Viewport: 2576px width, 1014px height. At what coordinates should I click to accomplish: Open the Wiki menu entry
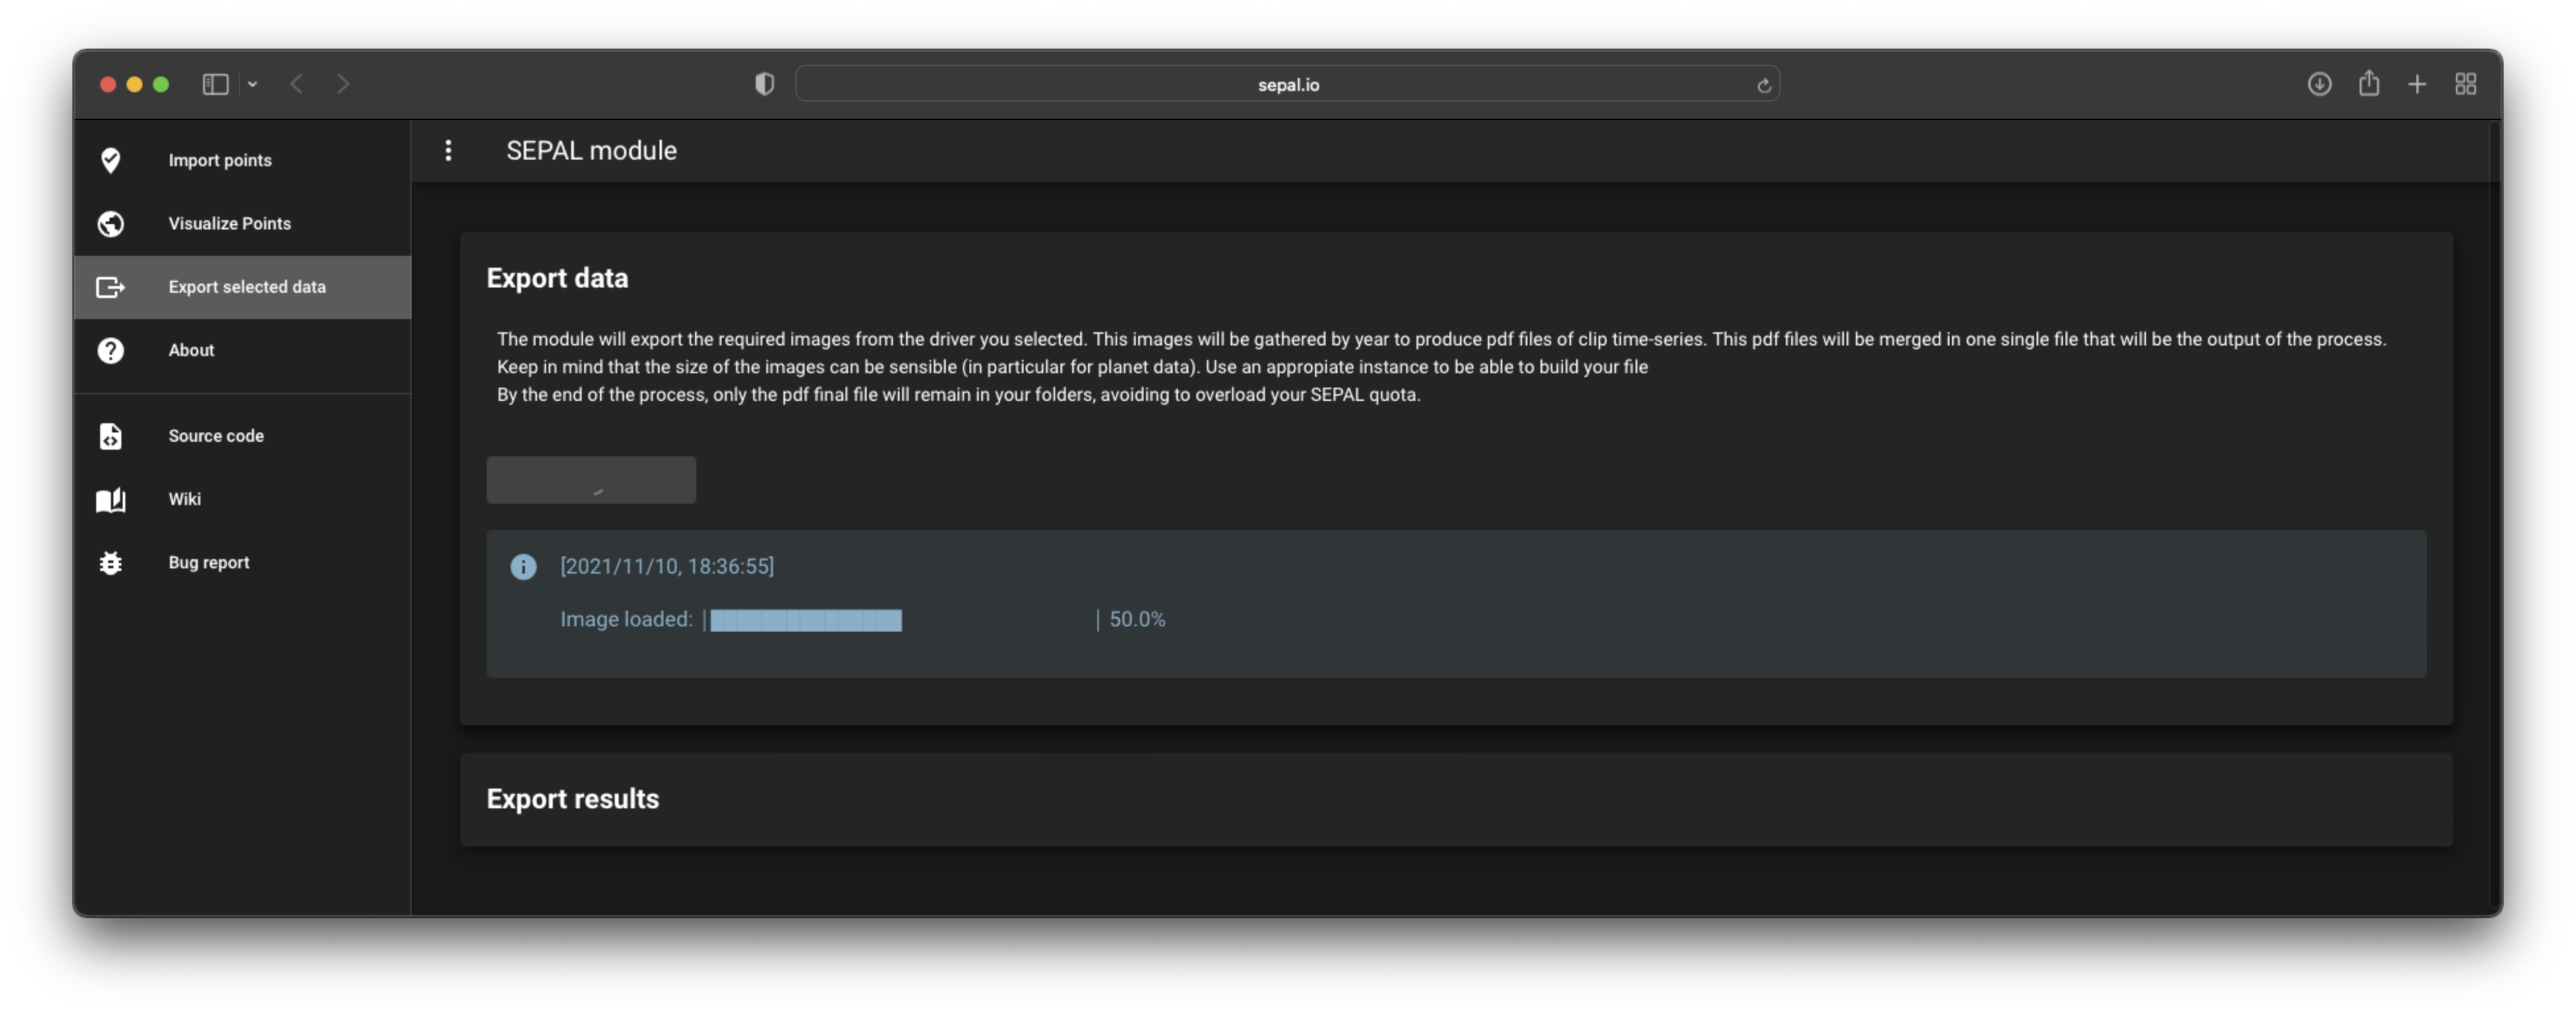coord(185,499)
